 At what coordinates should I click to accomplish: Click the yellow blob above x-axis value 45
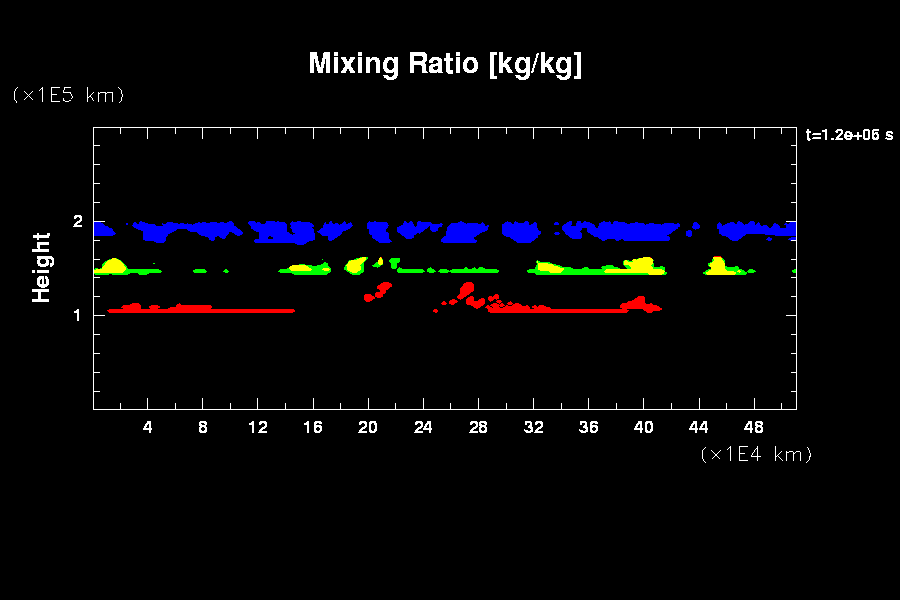[717, 266]
